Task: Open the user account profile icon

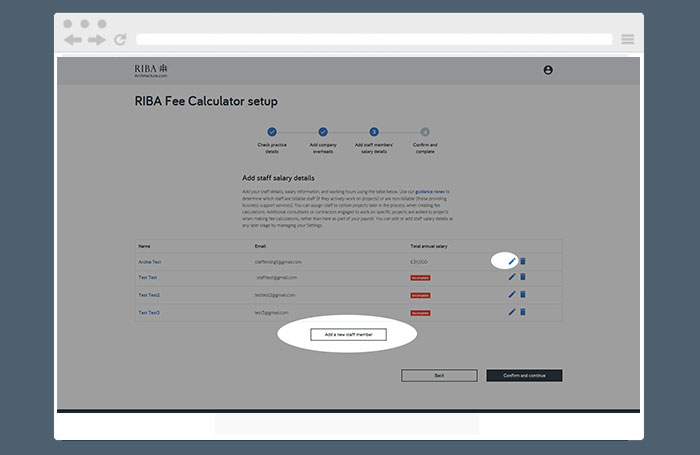Action: [x=548, y=70]
